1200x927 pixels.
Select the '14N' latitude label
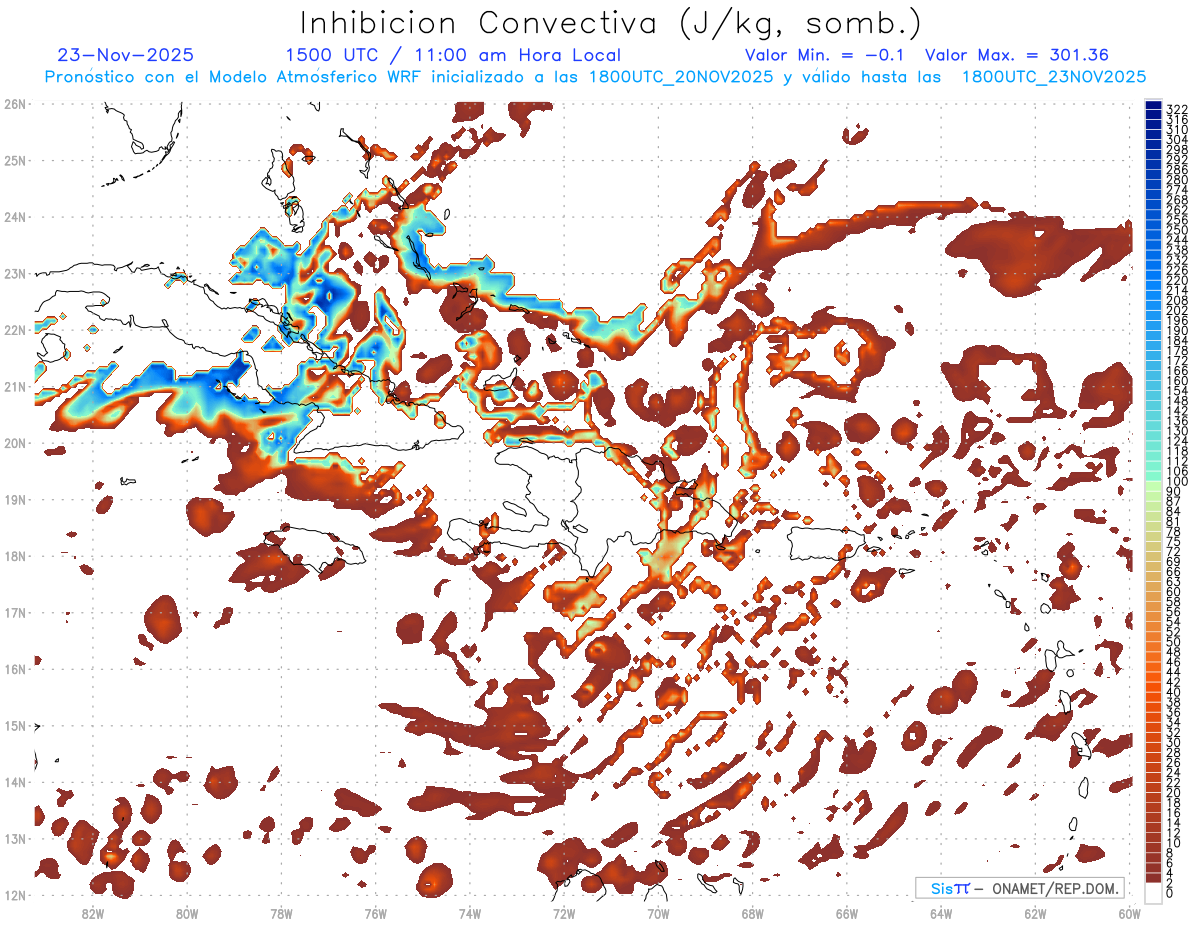pos(15,782)
